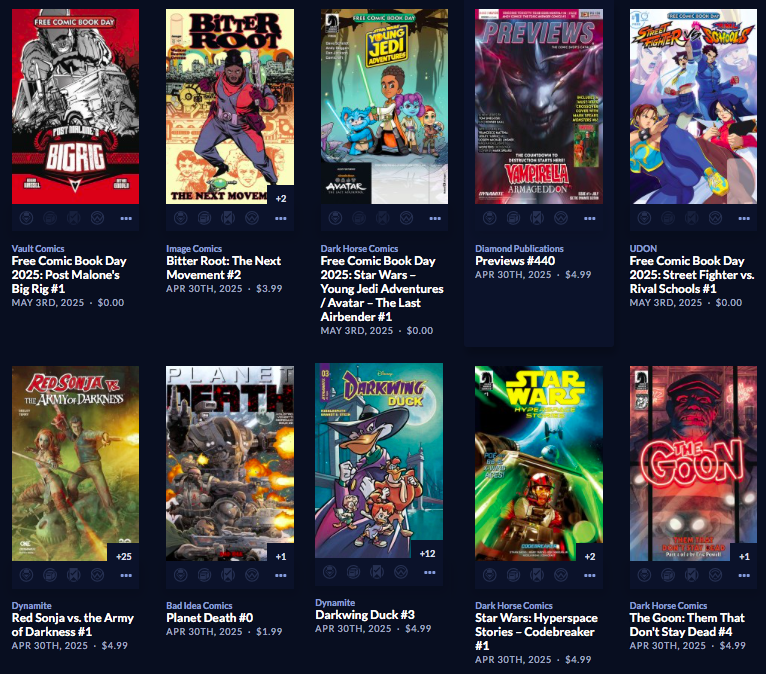Open the UDON publisher link
Screen dimensions: 766x674
point(643,249)
